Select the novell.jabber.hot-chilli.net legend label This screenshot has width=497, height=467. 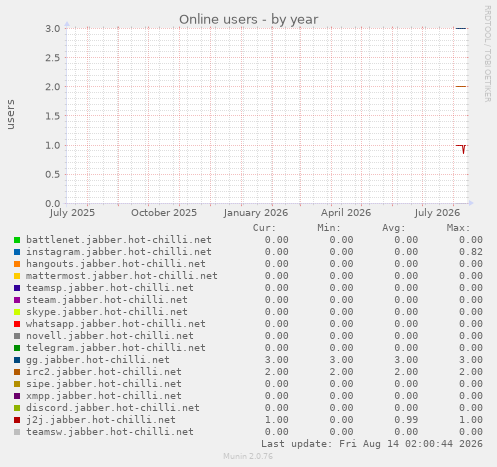[110, 336]
